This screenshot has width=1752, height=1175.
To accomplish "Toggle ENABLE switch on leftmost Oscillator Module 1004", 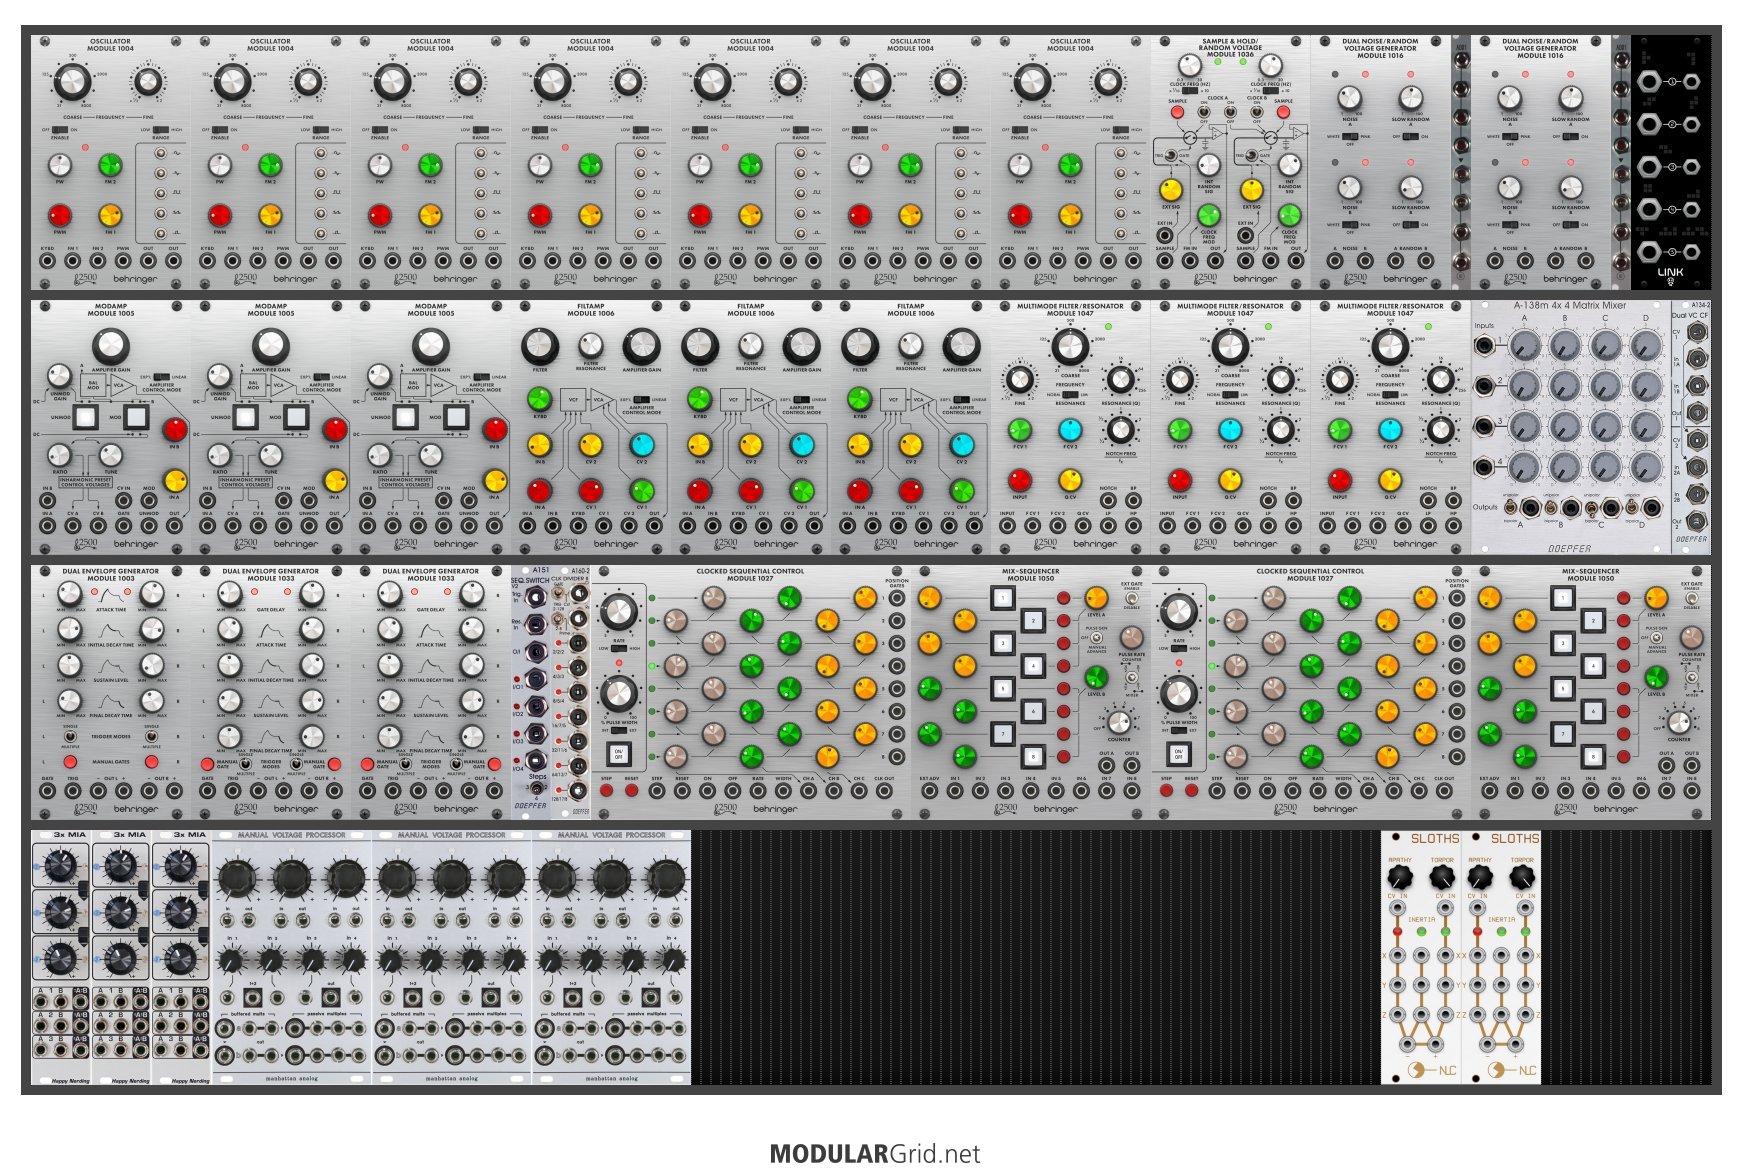I will point(60,130).
